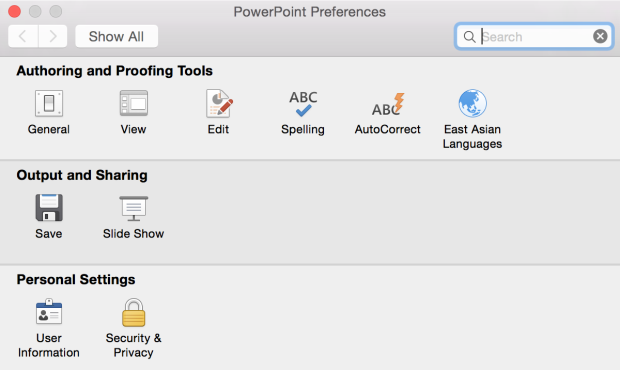Open the View preferences icon

(x=134, y=104)
